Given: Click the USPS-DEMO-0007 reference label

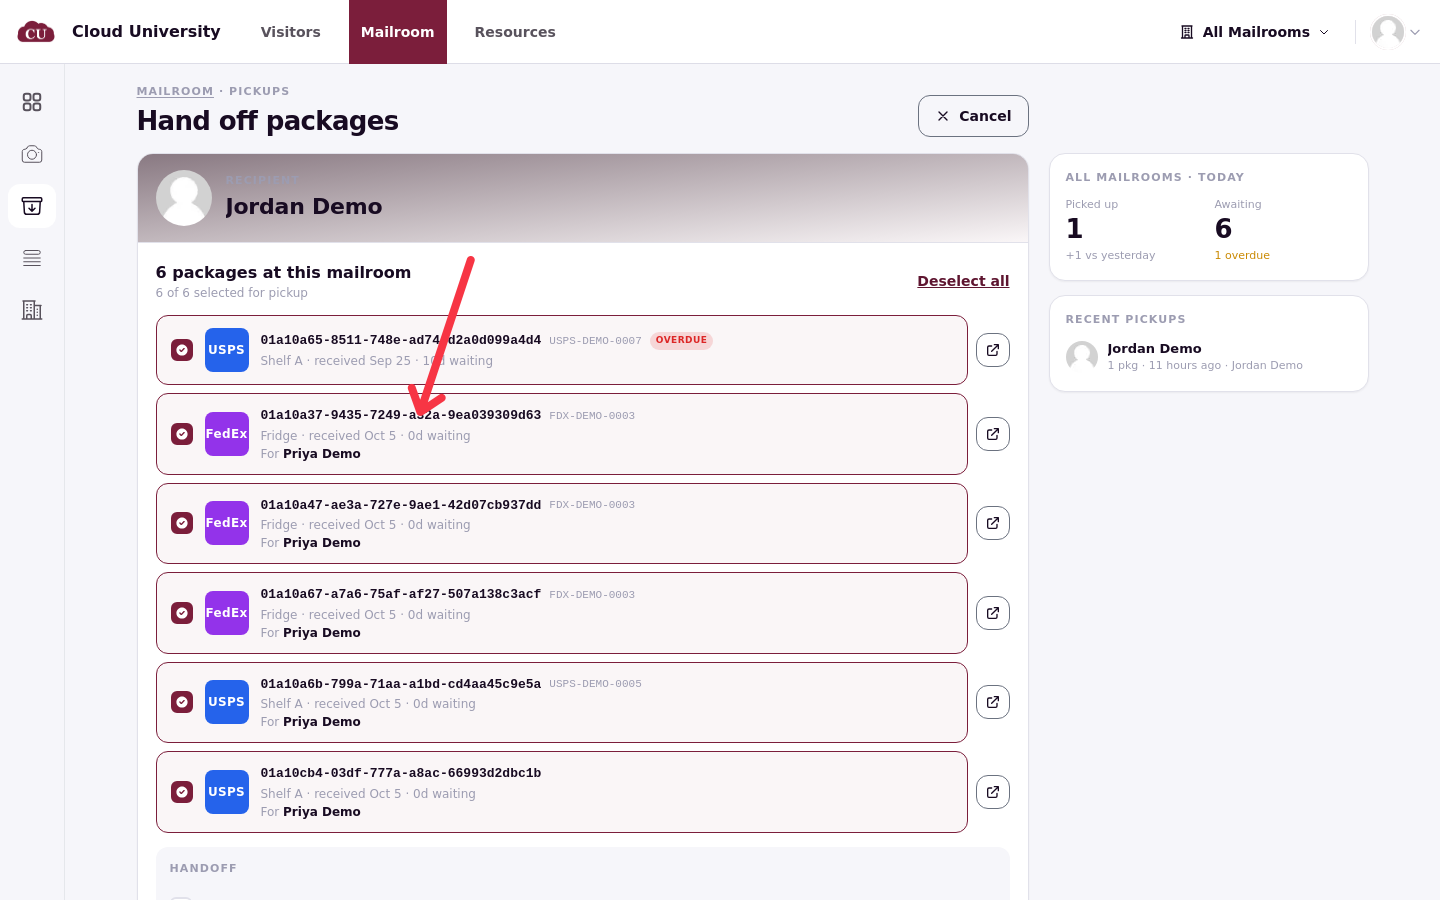Looking at the screenshot, I should [x=595, y=341].
